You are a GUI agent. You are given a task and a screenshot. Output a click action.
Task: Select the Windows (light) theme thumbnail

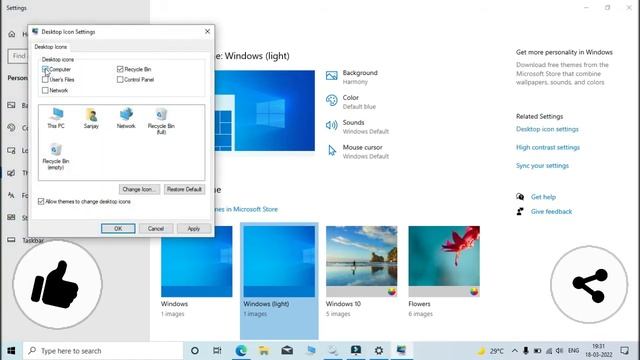279,261
